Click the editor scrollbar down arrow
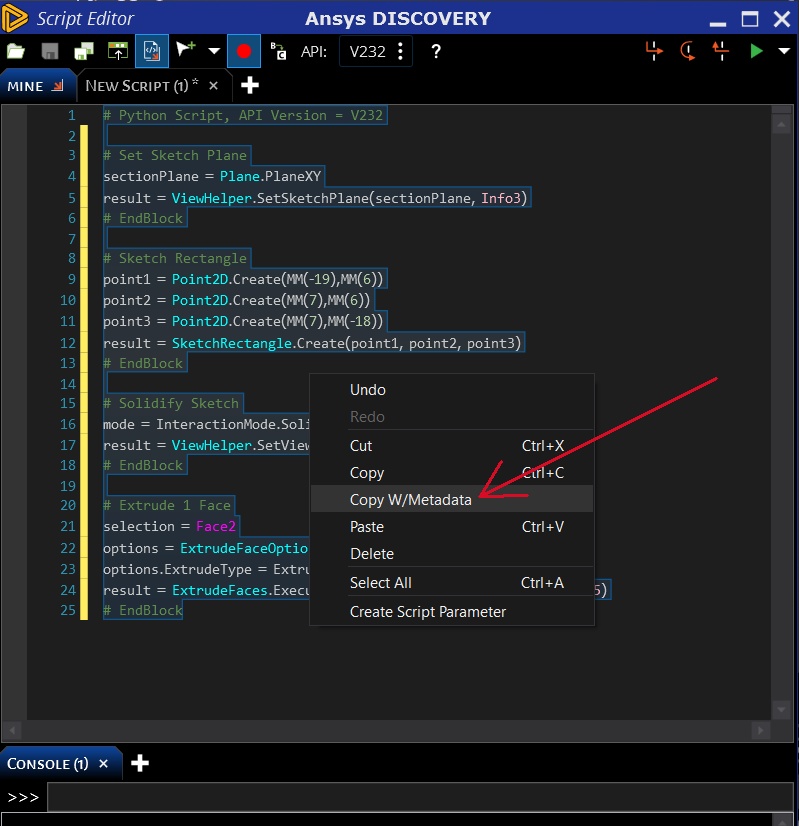This screenshot has width=799, height=826. coord(783,710)
